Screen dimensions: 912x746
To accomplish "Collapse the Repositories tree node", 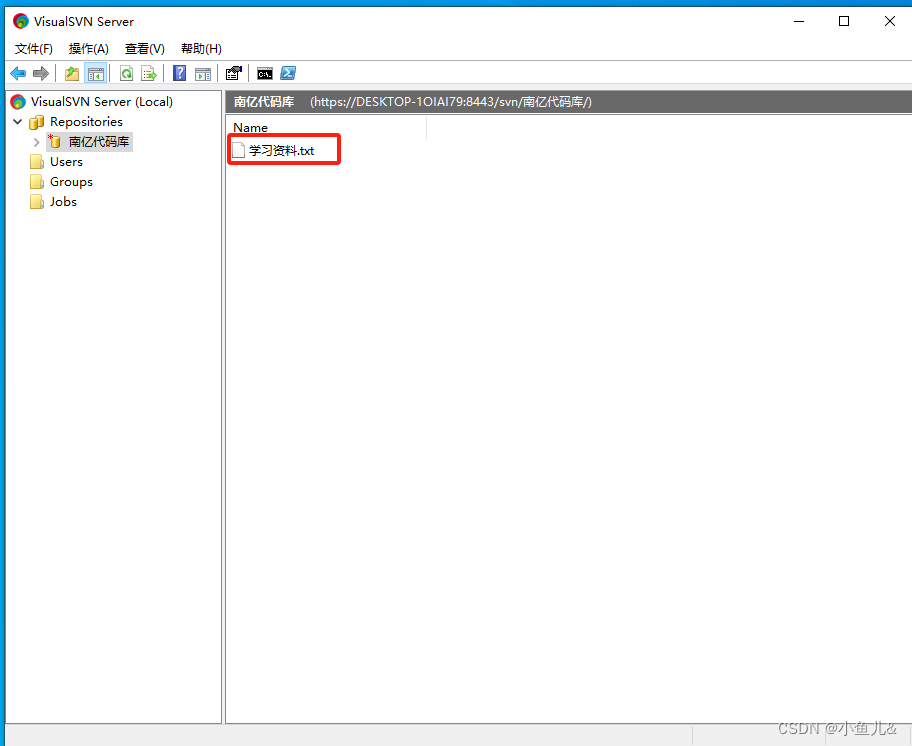I will coord(18,121).
